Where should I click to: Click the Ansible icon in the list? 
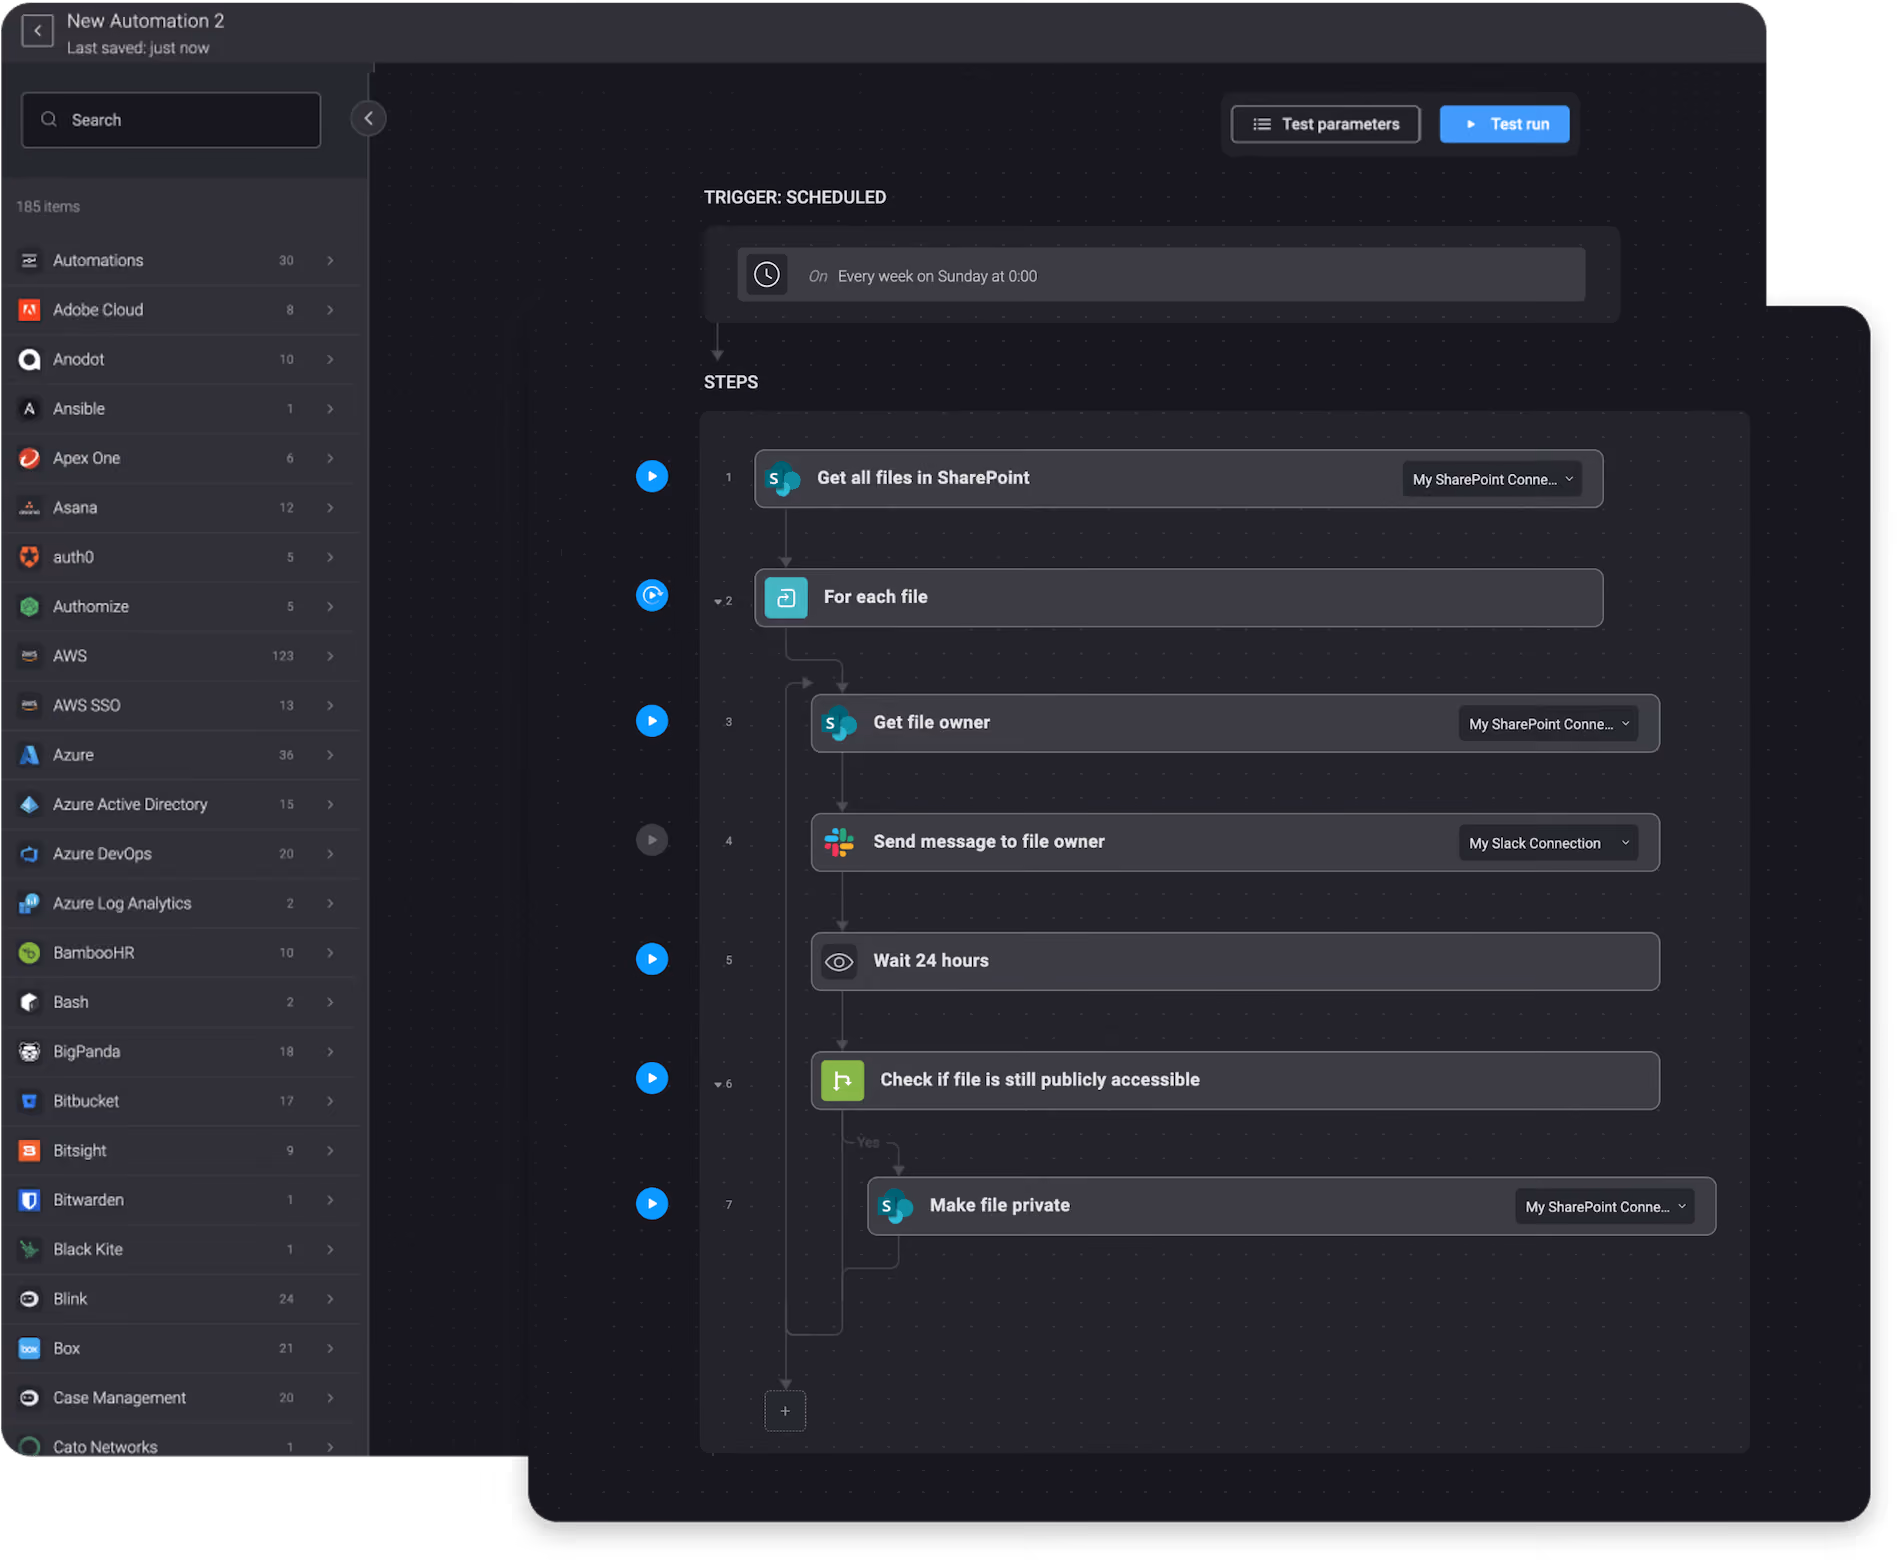[30, 408]
